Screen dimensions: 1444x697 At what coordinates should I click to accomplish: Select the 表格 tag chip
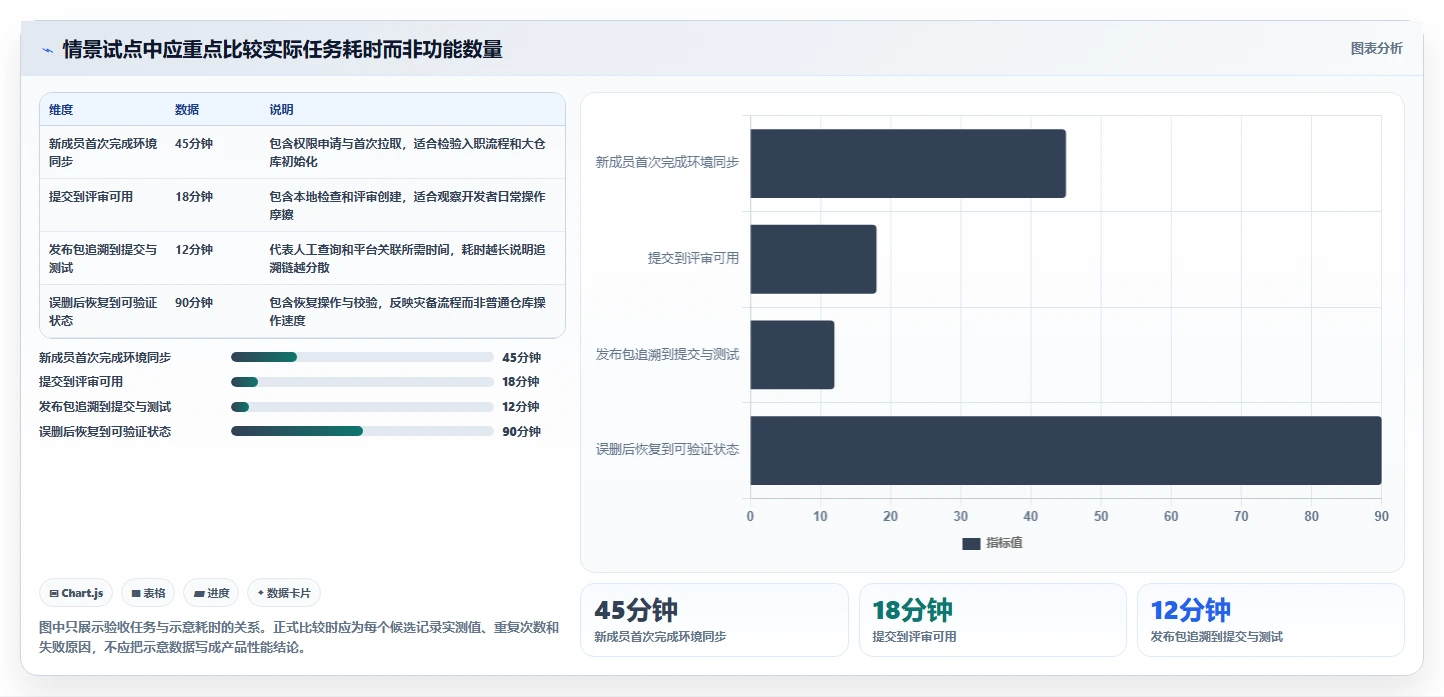point(148,593)
